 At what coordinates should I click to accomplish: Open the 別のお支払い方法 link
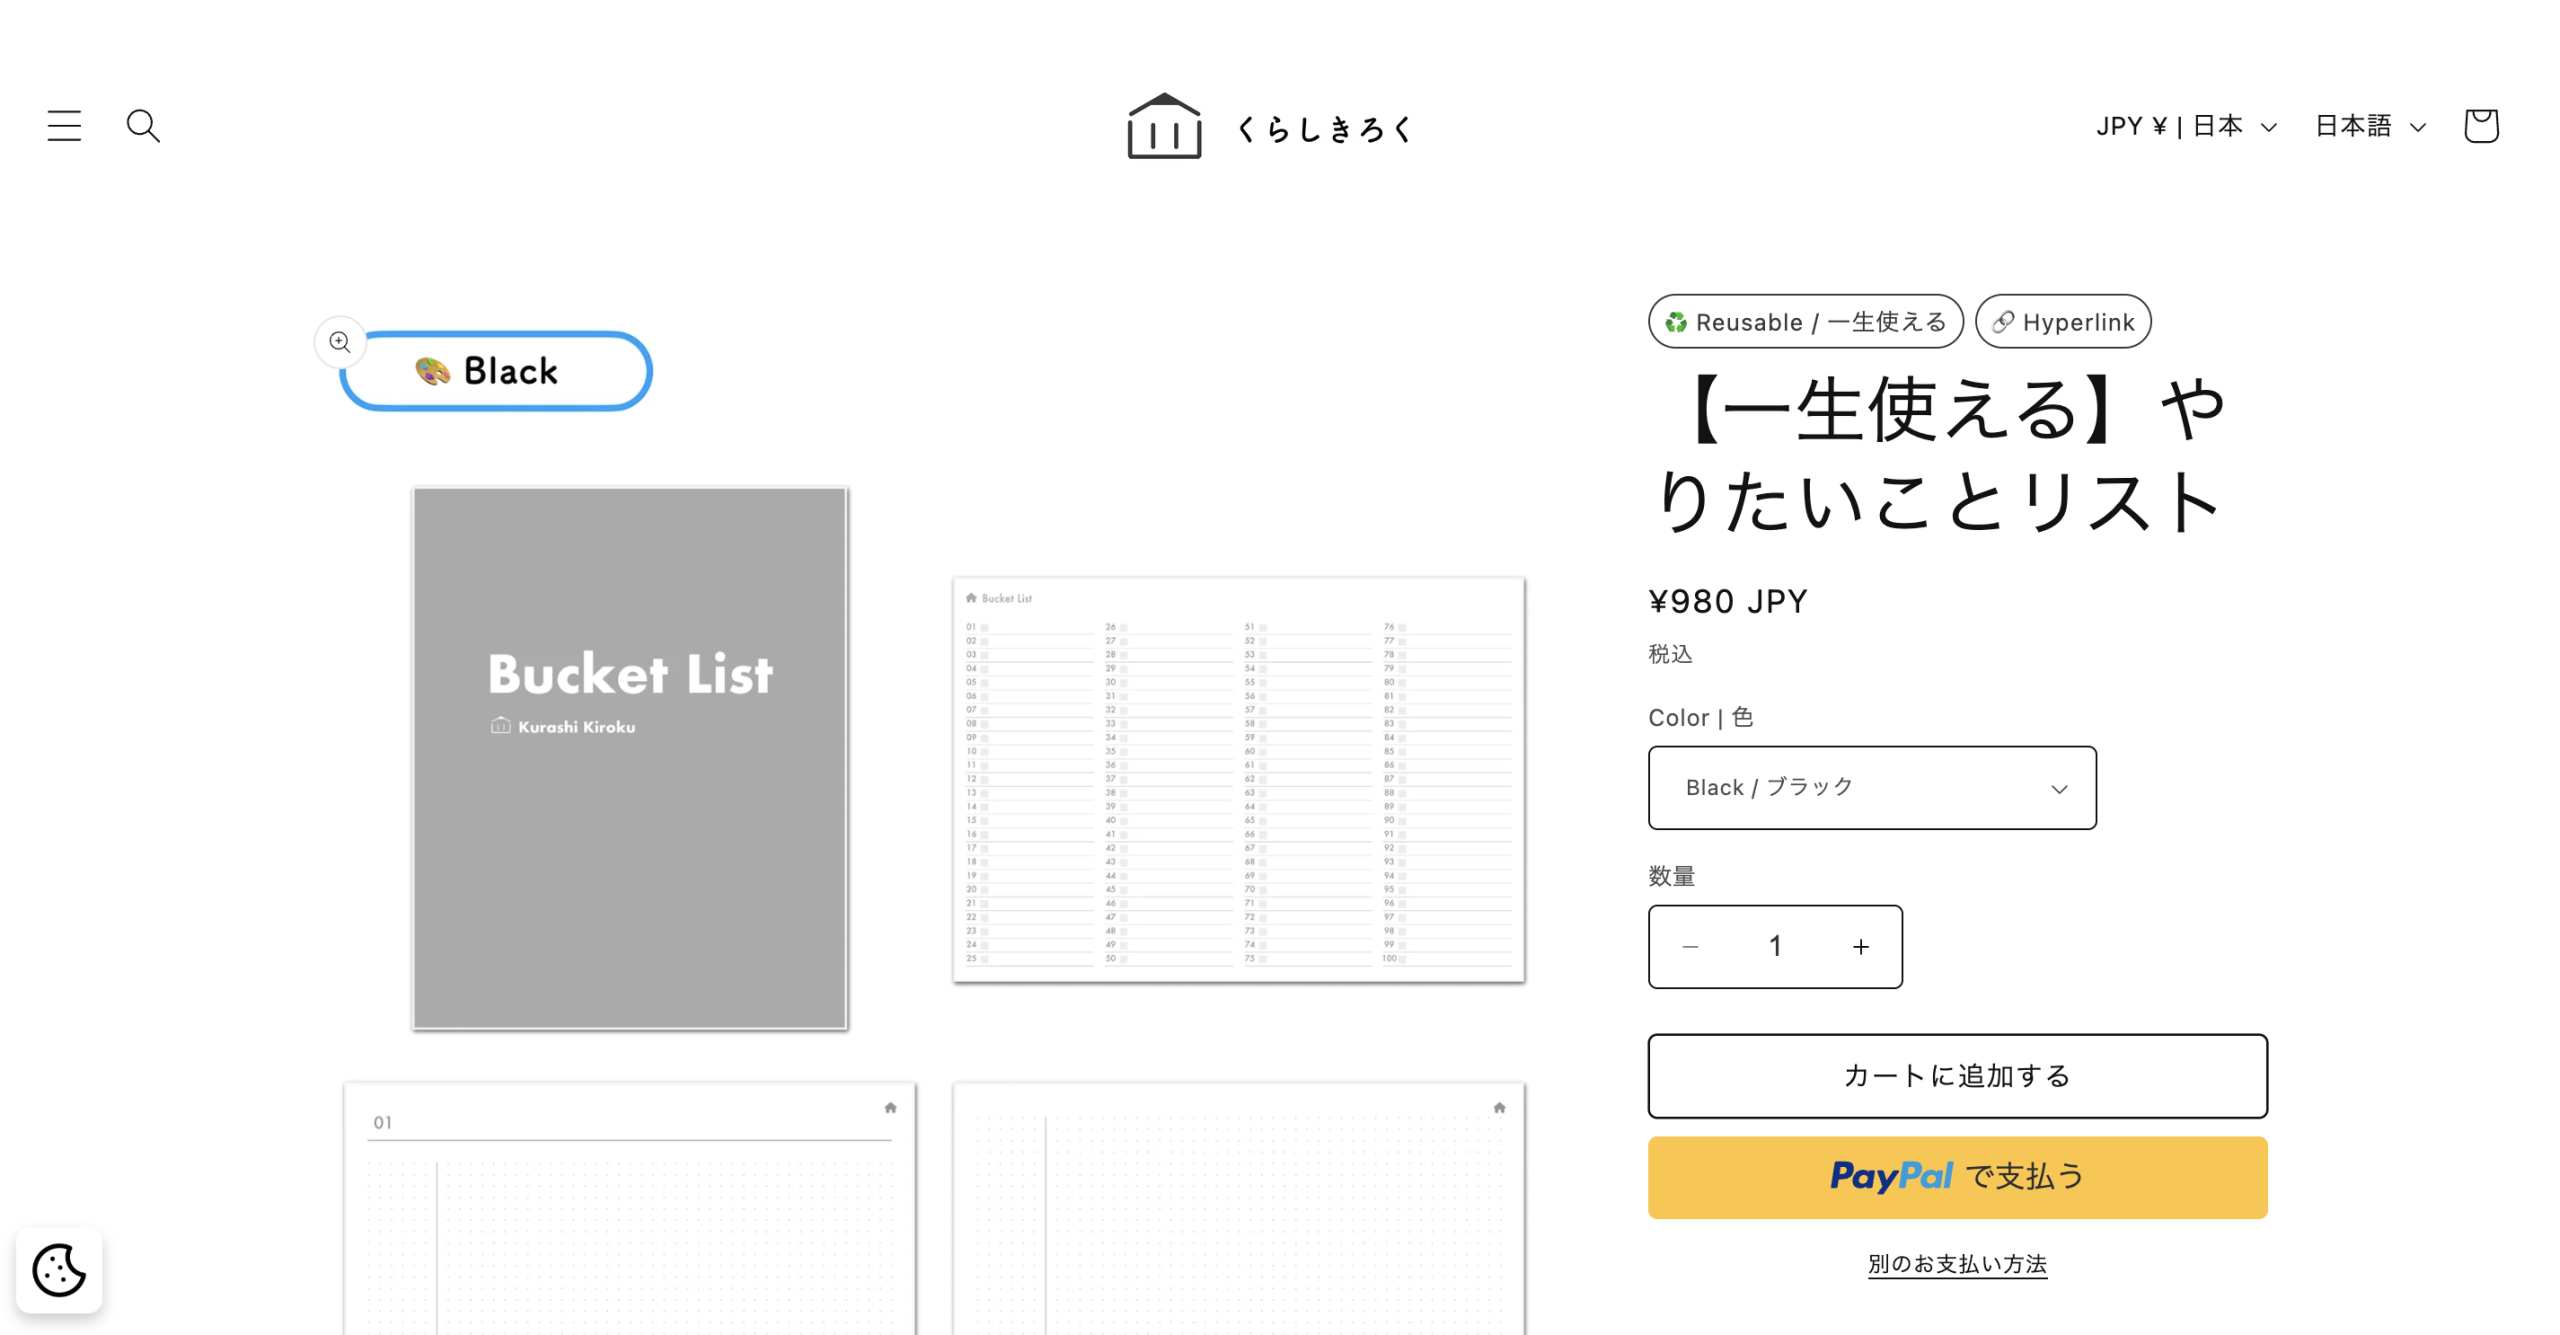[1957, 1264]
